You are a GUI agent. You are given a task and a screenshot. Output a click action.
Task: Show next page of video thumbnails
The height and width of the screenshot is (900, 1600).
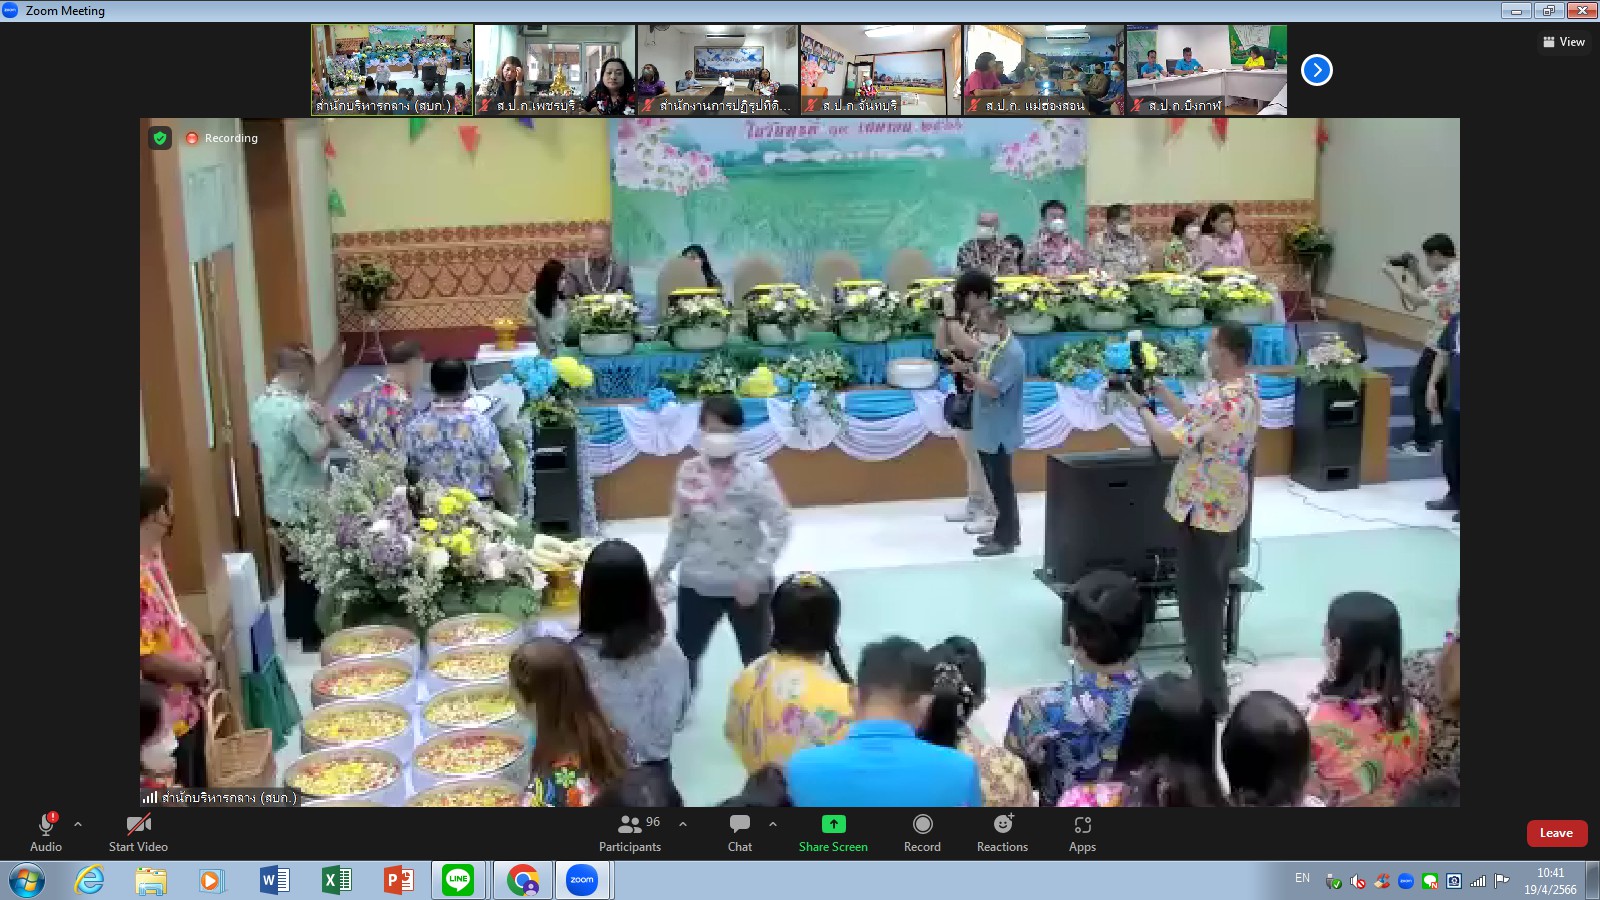coord(1316,70)
